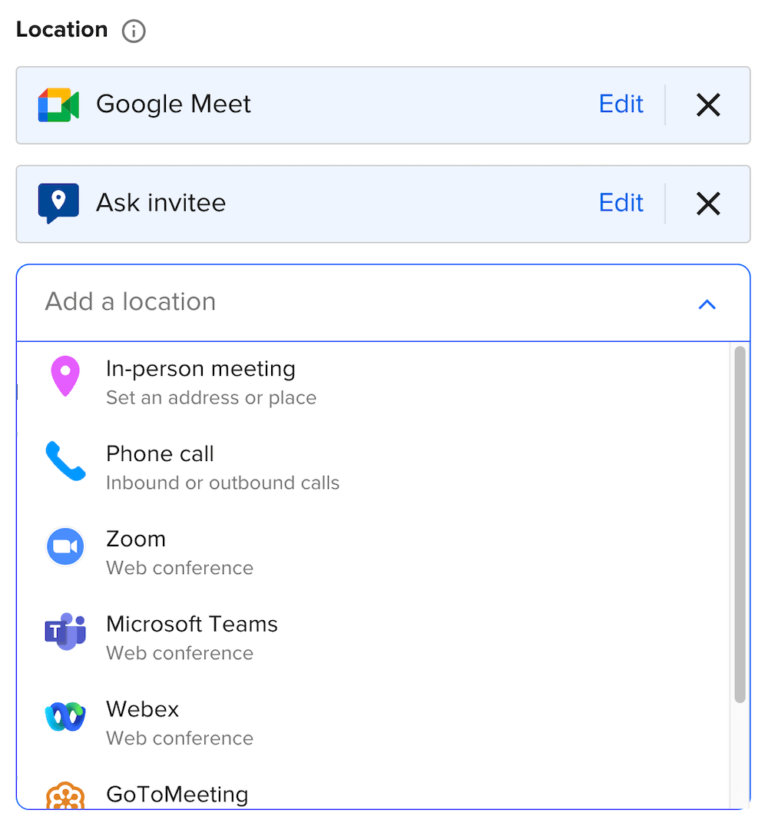
Task: Click the blue Phone call handset icon
Action: (x=65, y=461)
